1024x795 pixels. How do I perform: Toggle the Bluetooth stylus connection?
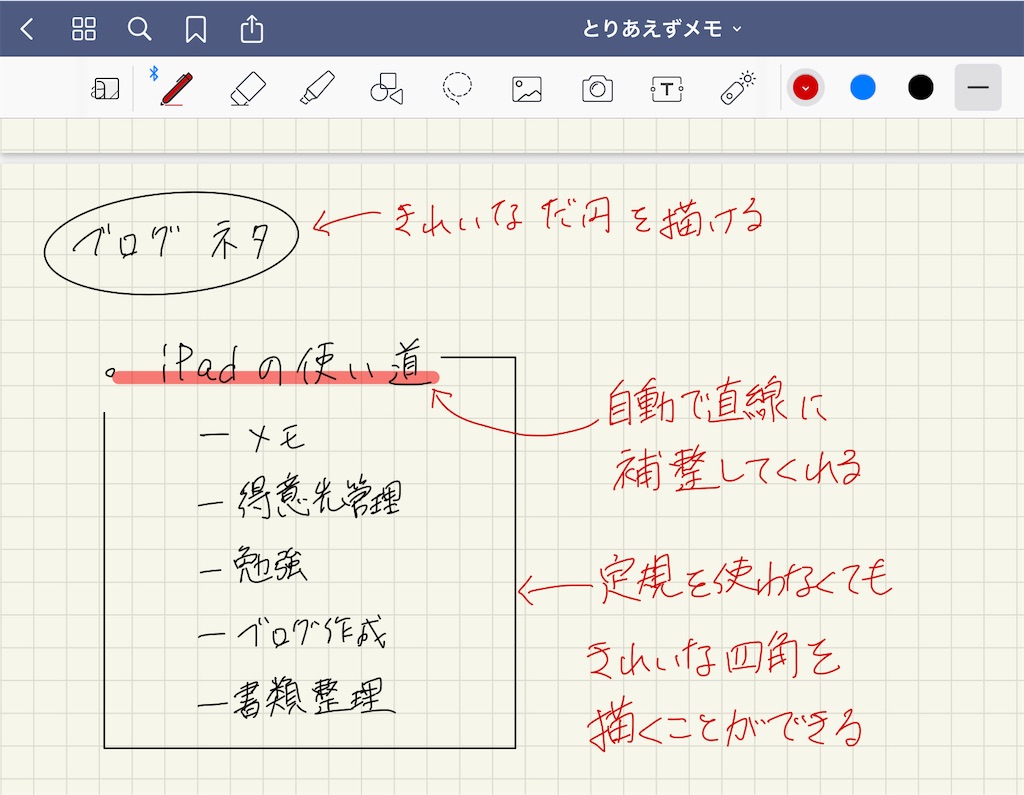(155, 77)
